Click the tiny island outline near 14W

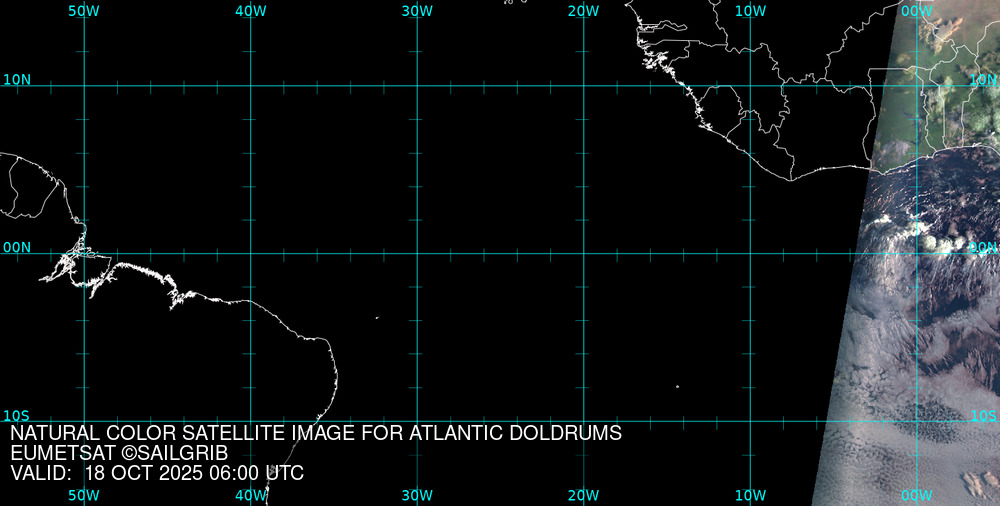[677, 386]
